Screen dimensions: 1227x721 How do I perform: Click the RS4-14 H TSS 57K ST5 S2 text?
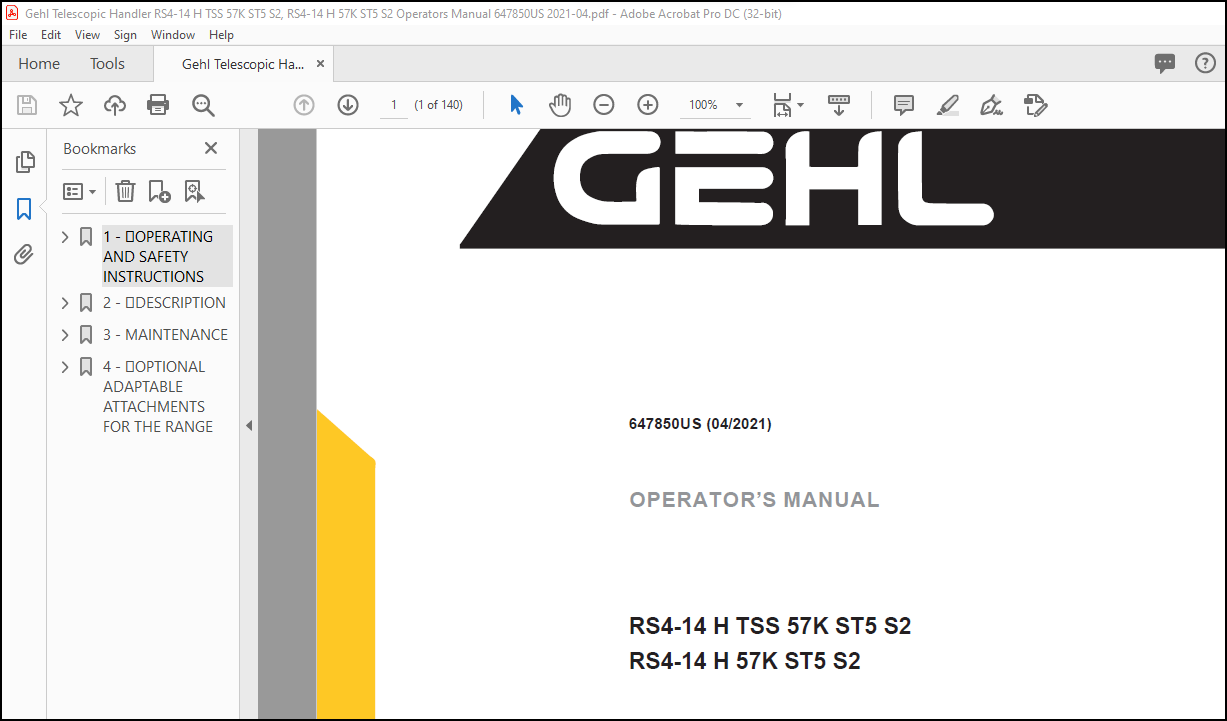coord(770,627)
